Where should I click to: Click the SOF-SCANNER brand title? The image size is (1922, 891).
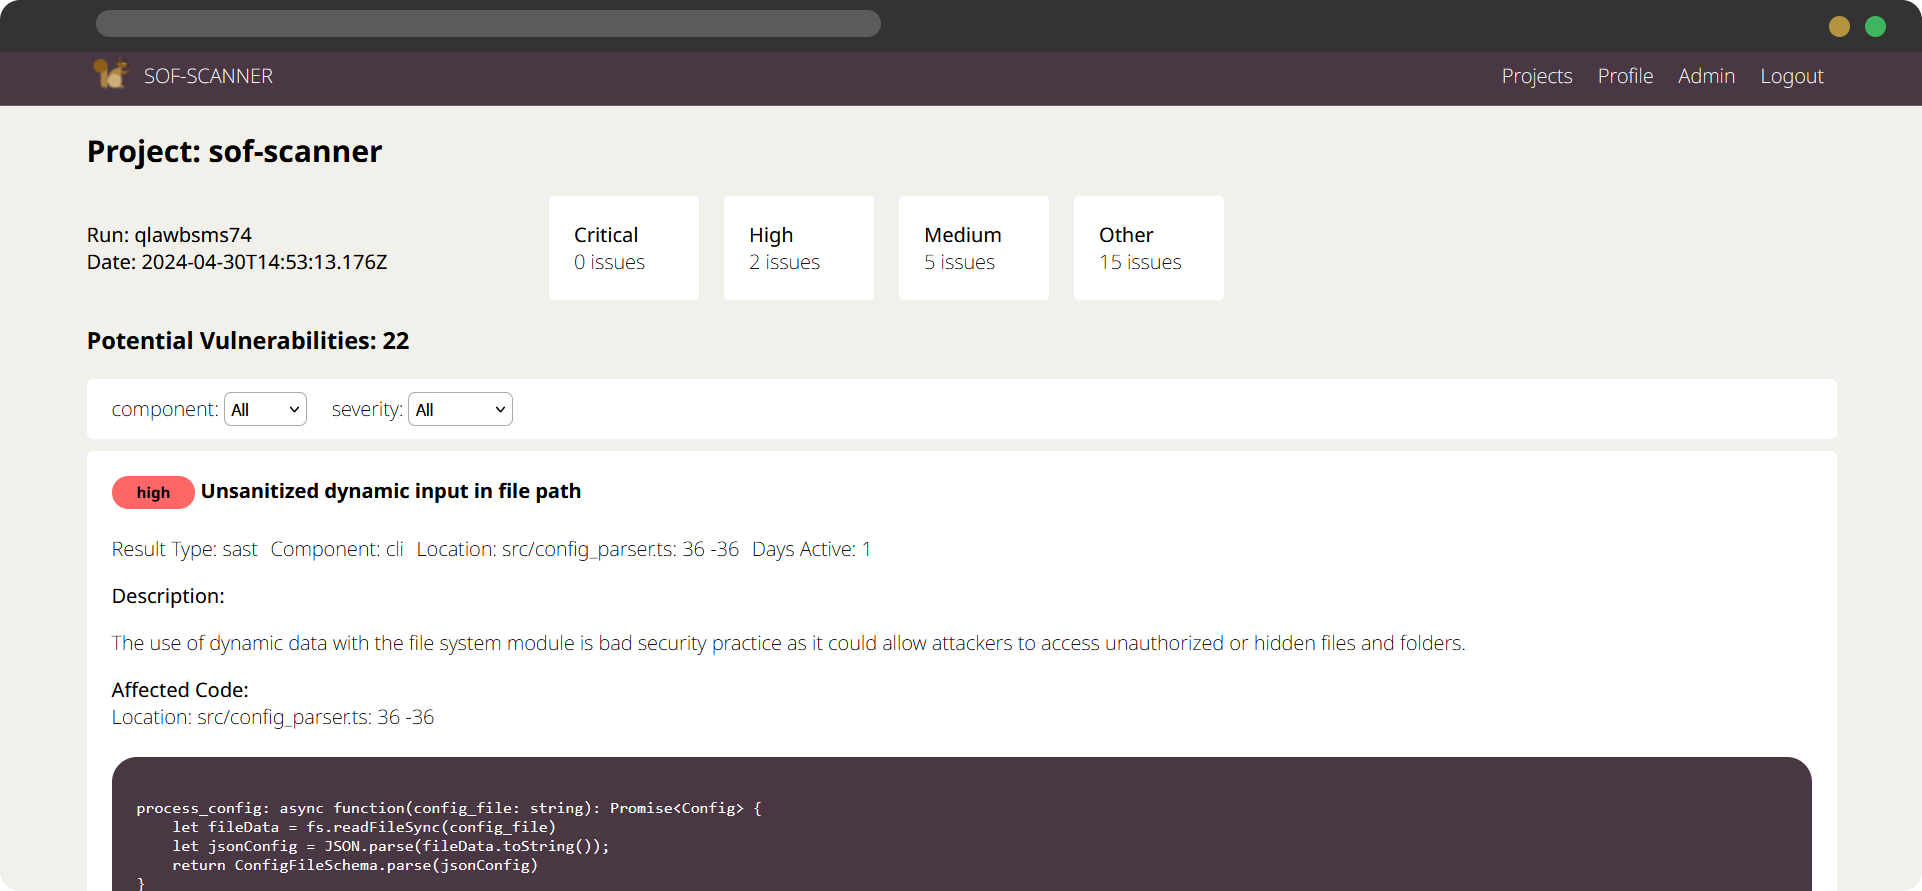208,76
